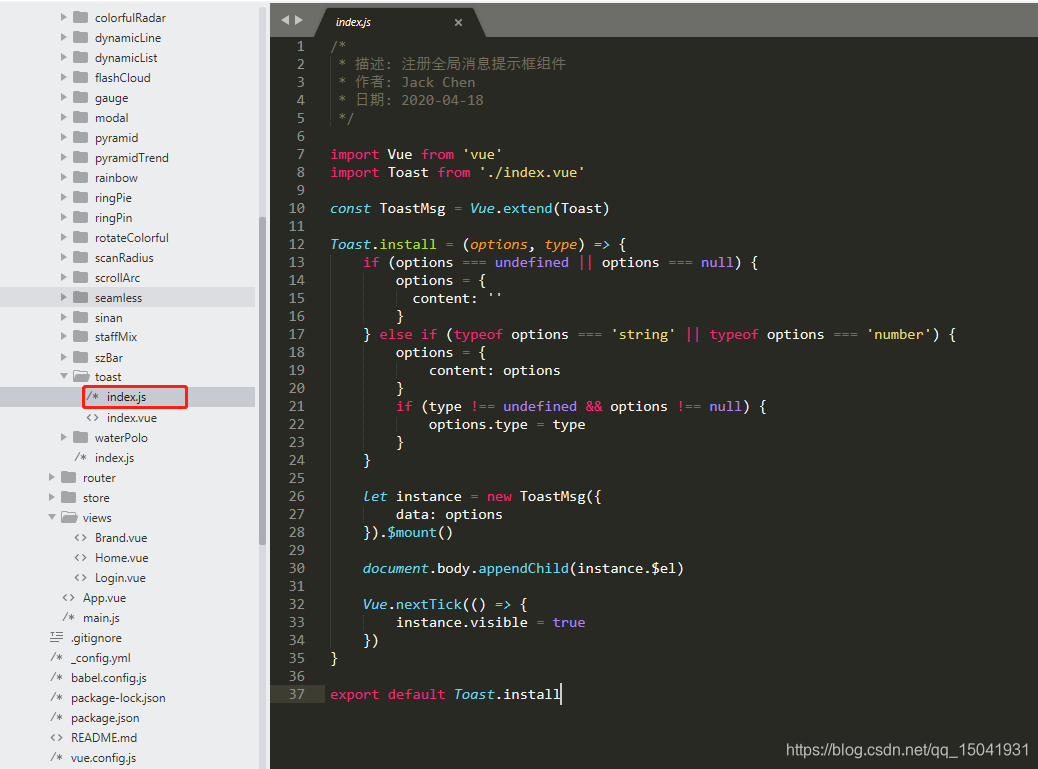Image resolution: width=1038 pixels, height=769 pixels.
Task: Open the .gitignore file
Action: (x=97, y=637)
